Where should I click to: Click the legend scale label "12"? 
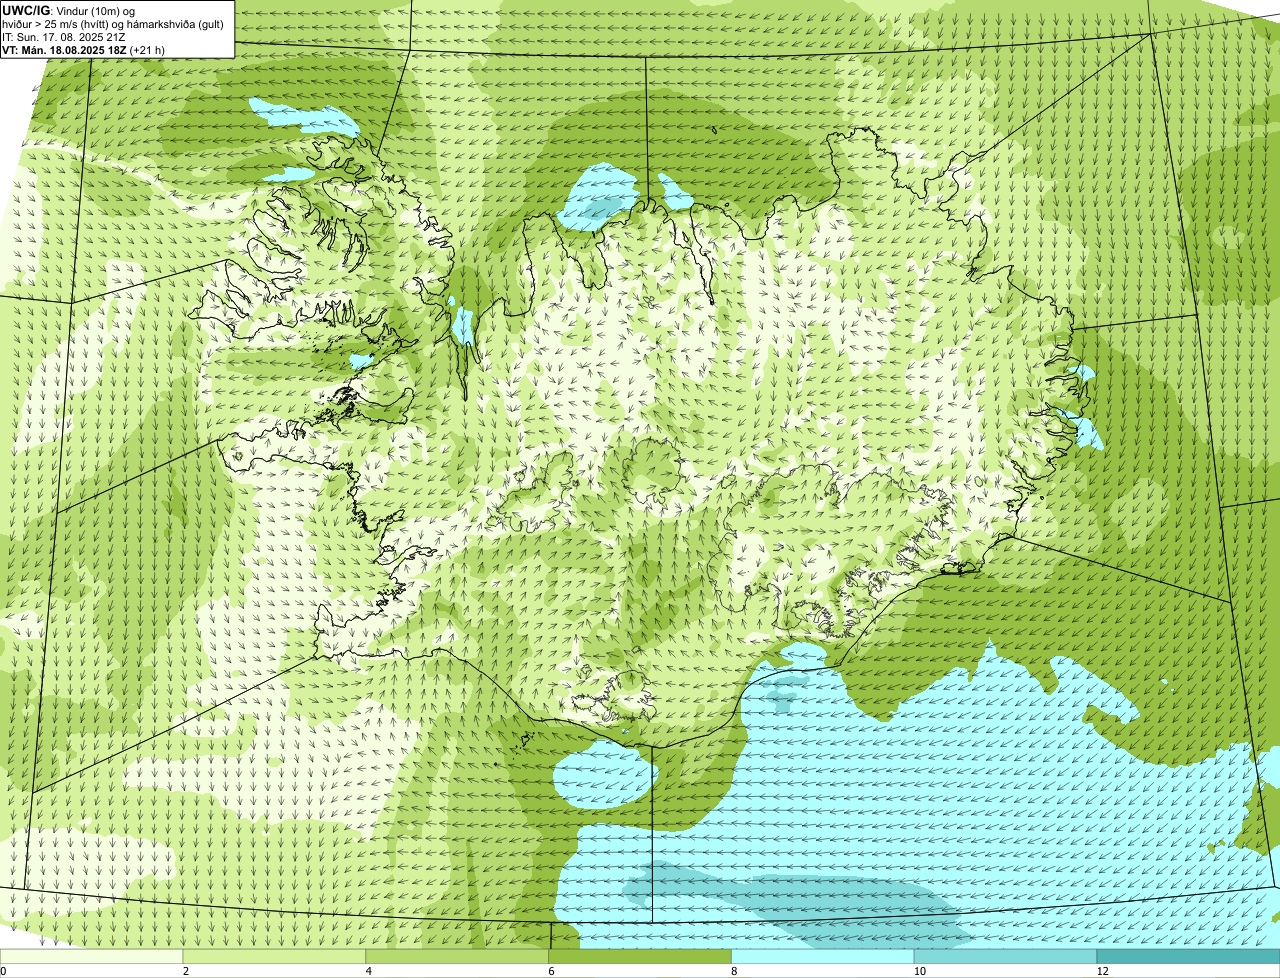pyautogui.click(x=1102, y=971)
